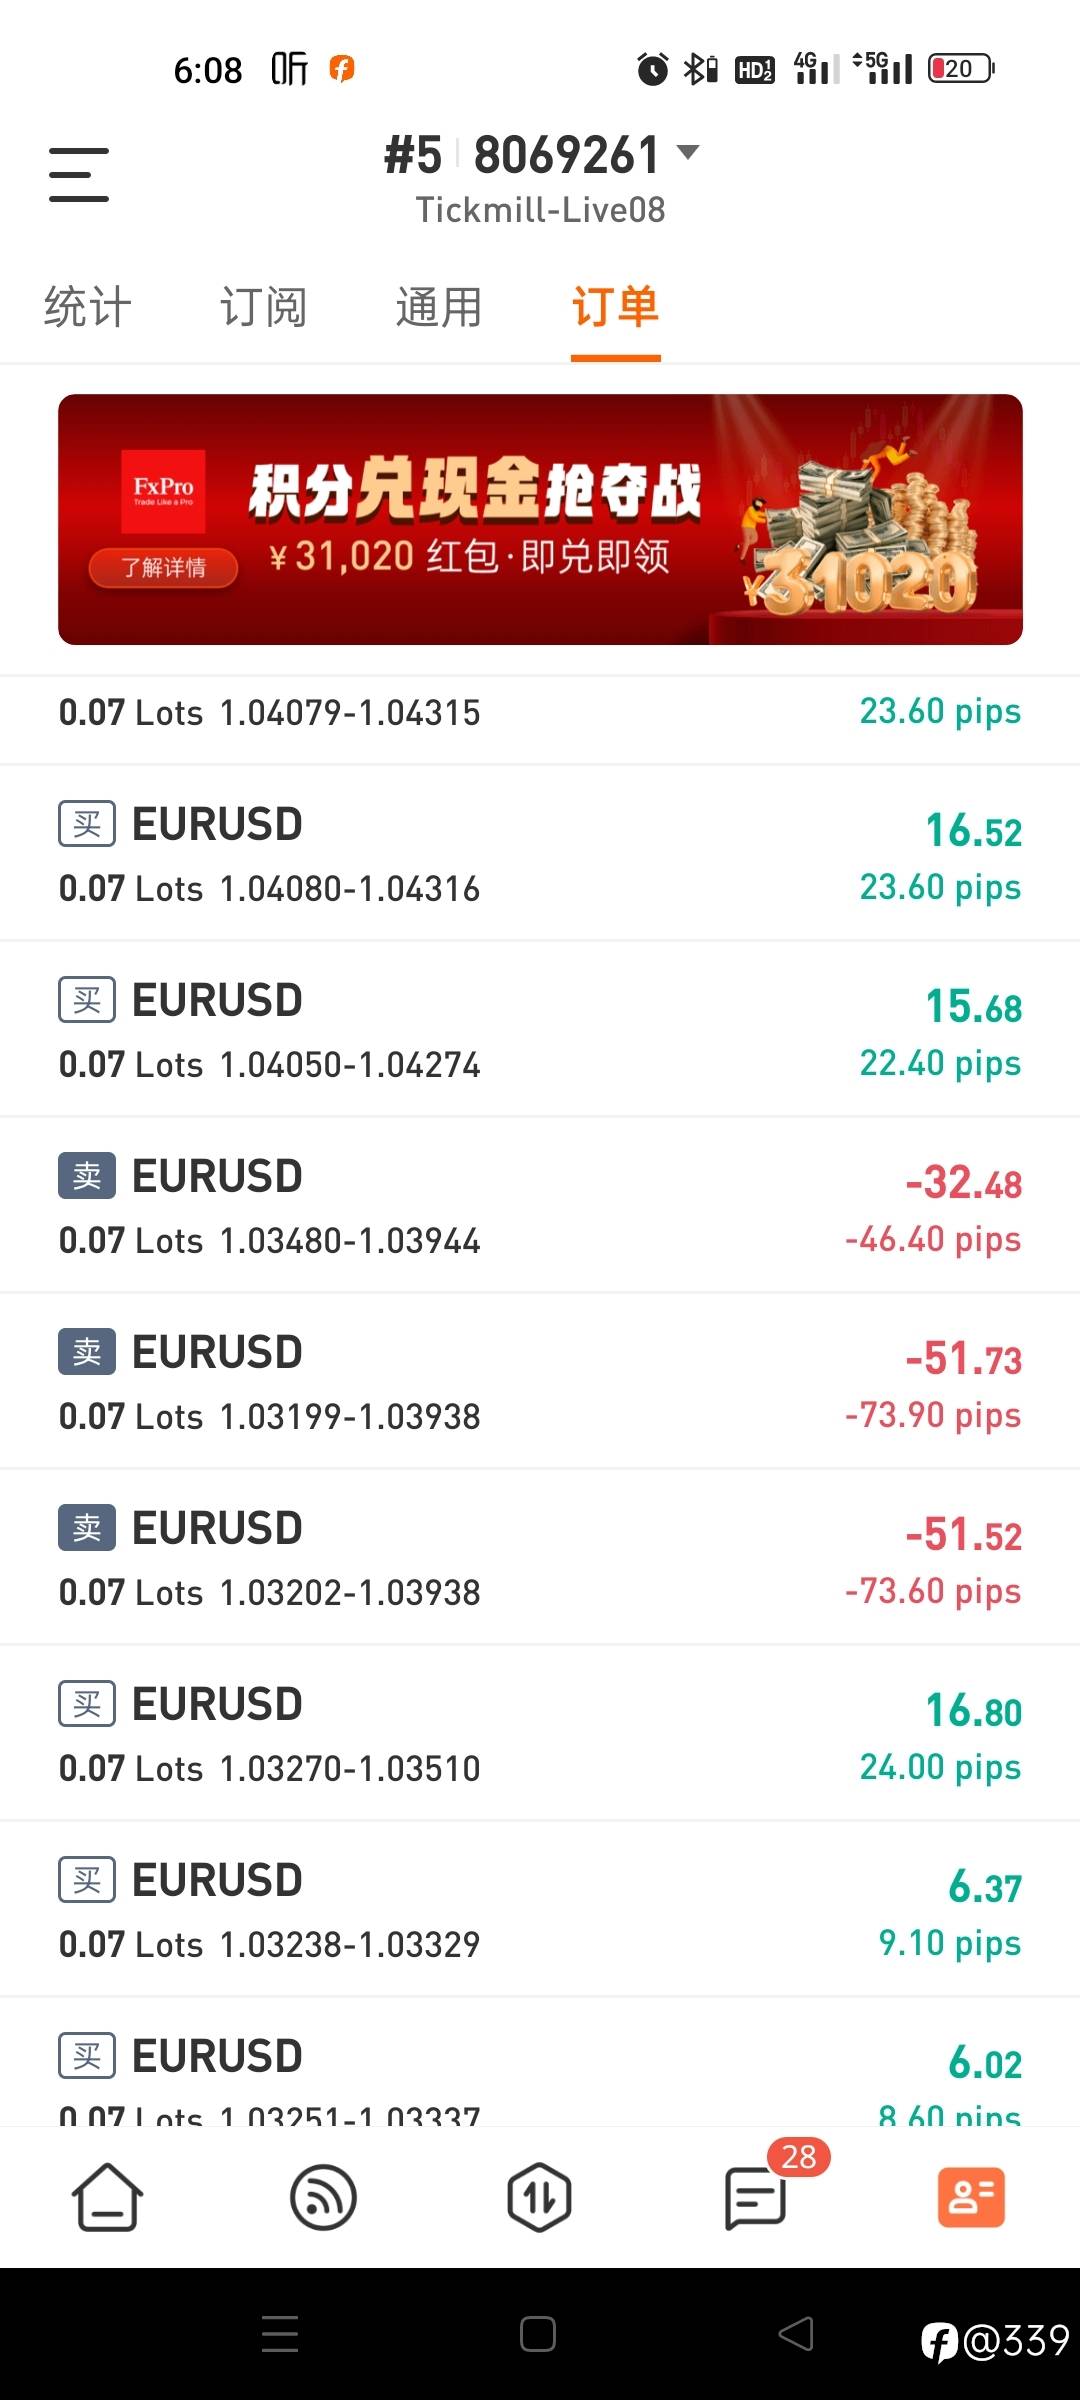Open EURUSD sell order with -32.48 loss
Viewport: 1080px width, 2400px height.
point(540,1206)
